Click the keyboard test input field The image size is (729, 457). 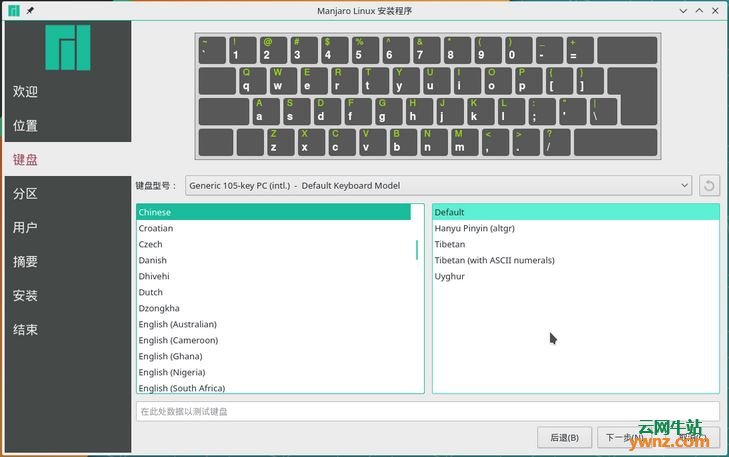(428, 411)
